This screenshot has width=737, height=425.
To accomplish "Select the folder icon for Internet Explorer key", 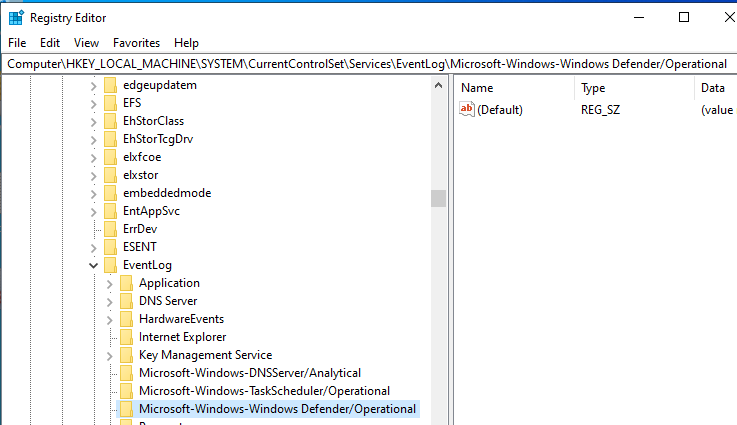I will click(126, 337).
